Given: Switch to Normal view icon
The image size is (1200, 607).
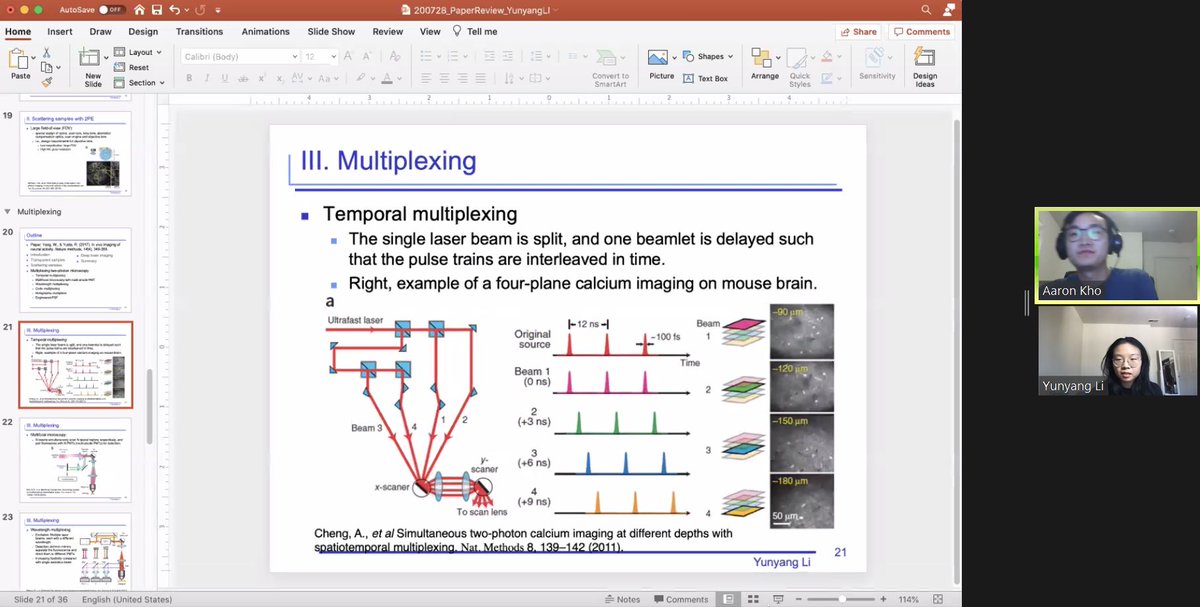Looking at the screenshot, I should click(x=727, y=599).
